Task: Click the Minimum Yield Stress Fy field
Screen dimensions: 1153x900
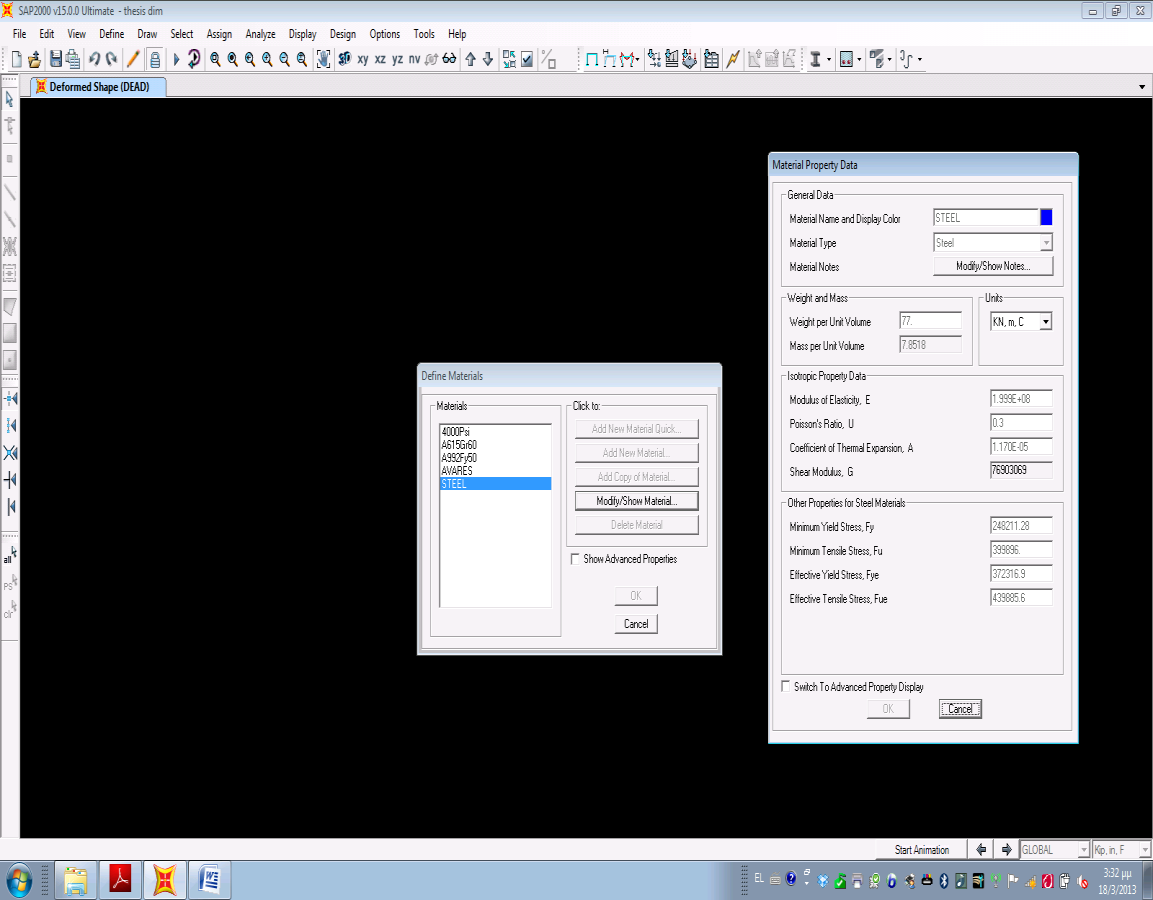Action: (1021, 526)
